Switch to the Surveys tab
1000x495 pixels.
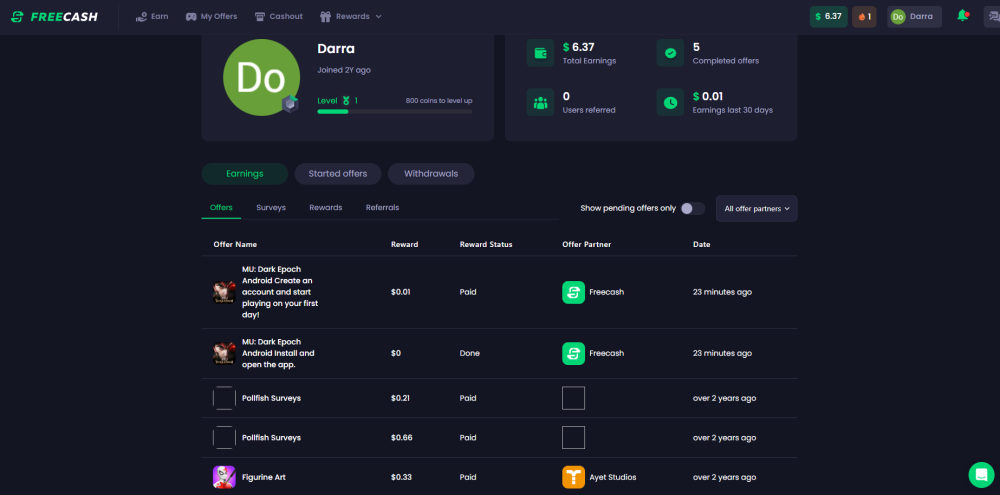click(x=271, y=208)
